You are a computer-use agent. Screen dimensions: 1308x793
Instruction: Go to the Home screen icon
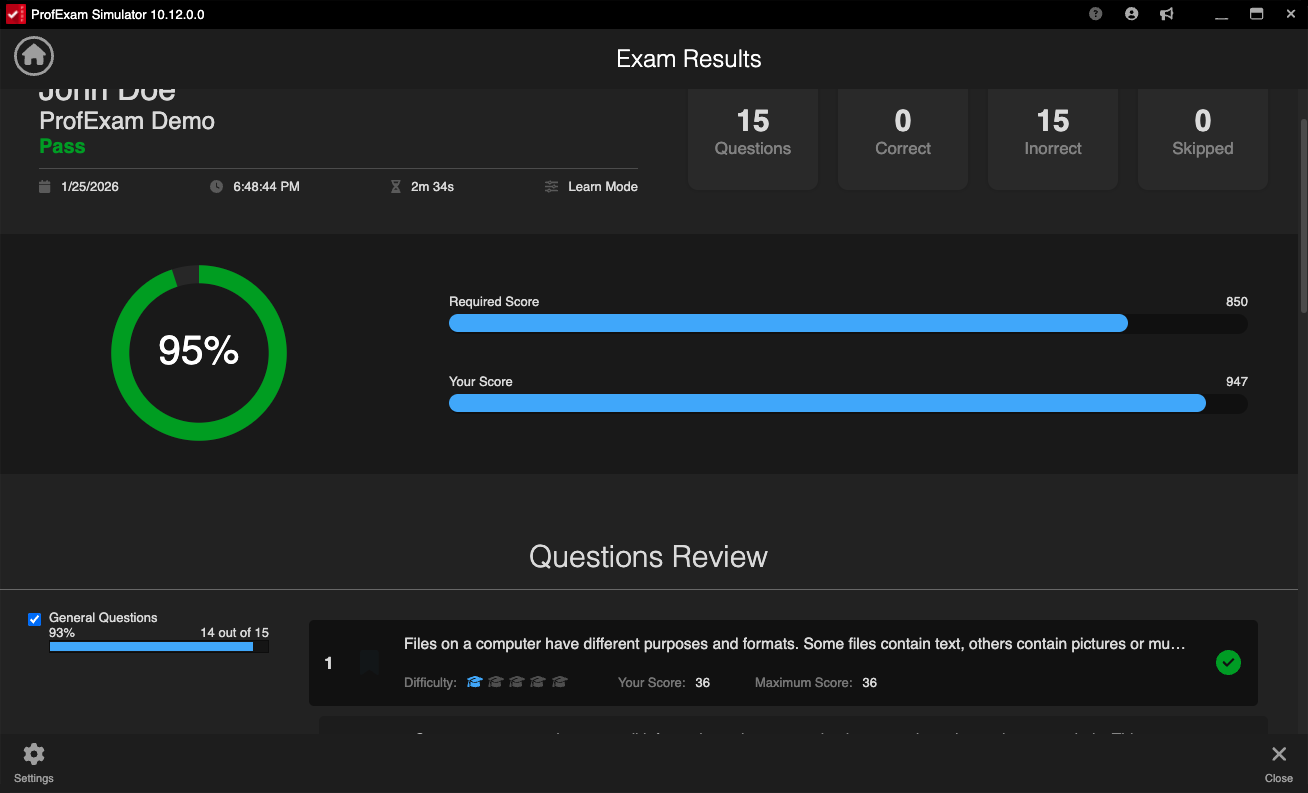point(34,56)
